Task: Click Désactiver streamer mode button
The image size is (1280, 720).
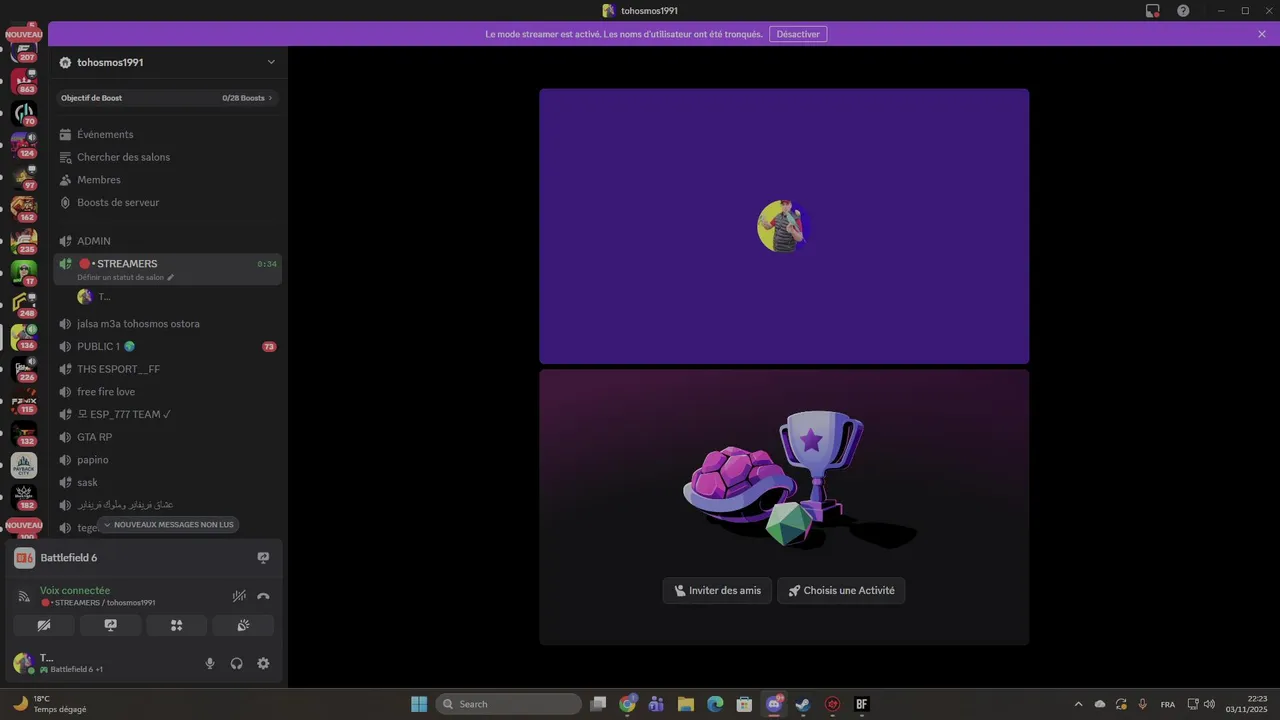Action: [x=798, y=34]
